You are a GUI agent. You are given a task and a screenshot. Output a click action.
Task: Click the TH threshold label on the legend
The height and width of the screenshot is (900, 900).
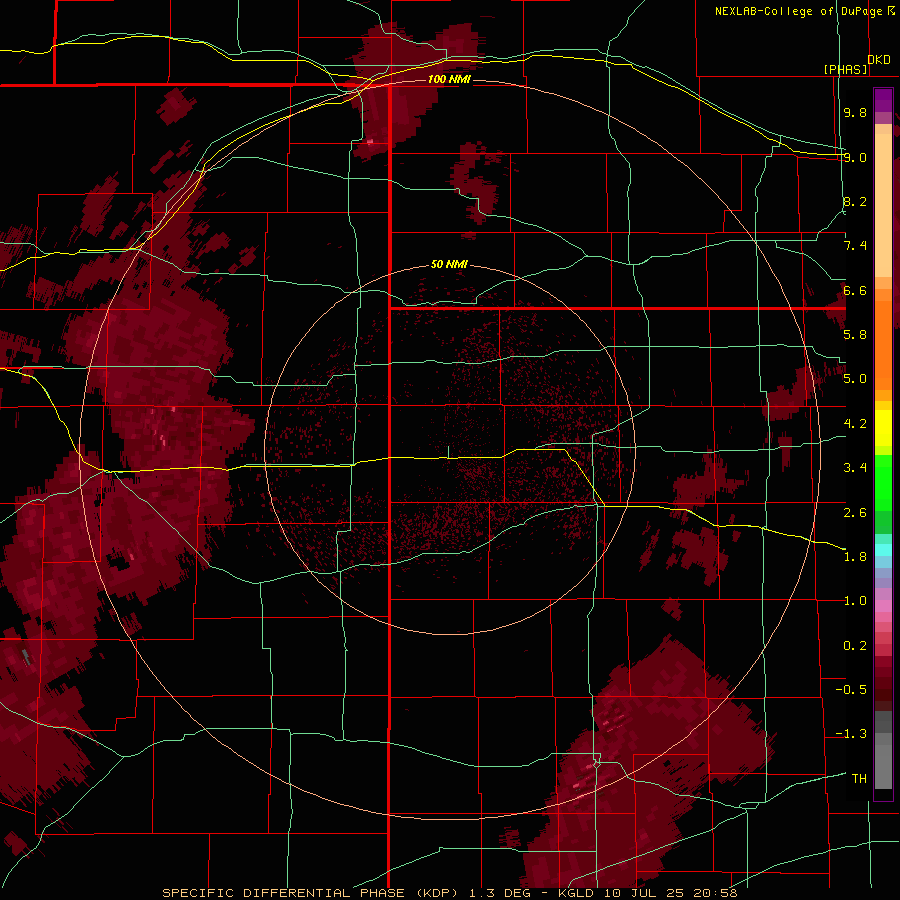(x=859, y=779)
